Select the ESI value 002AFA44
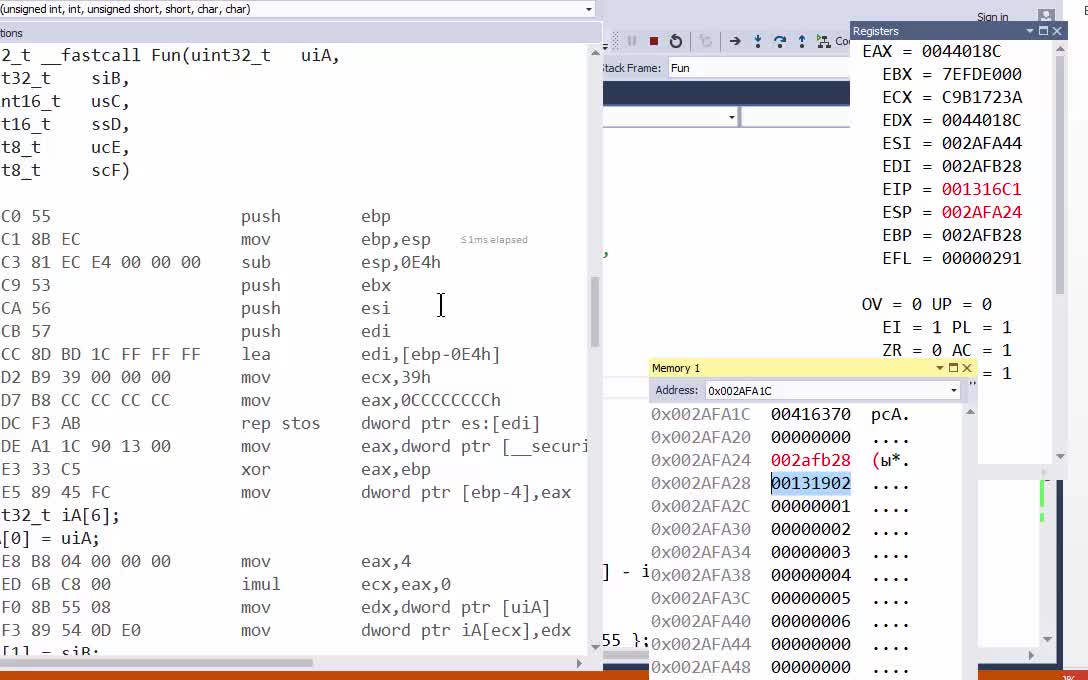 tap(981, 143)
